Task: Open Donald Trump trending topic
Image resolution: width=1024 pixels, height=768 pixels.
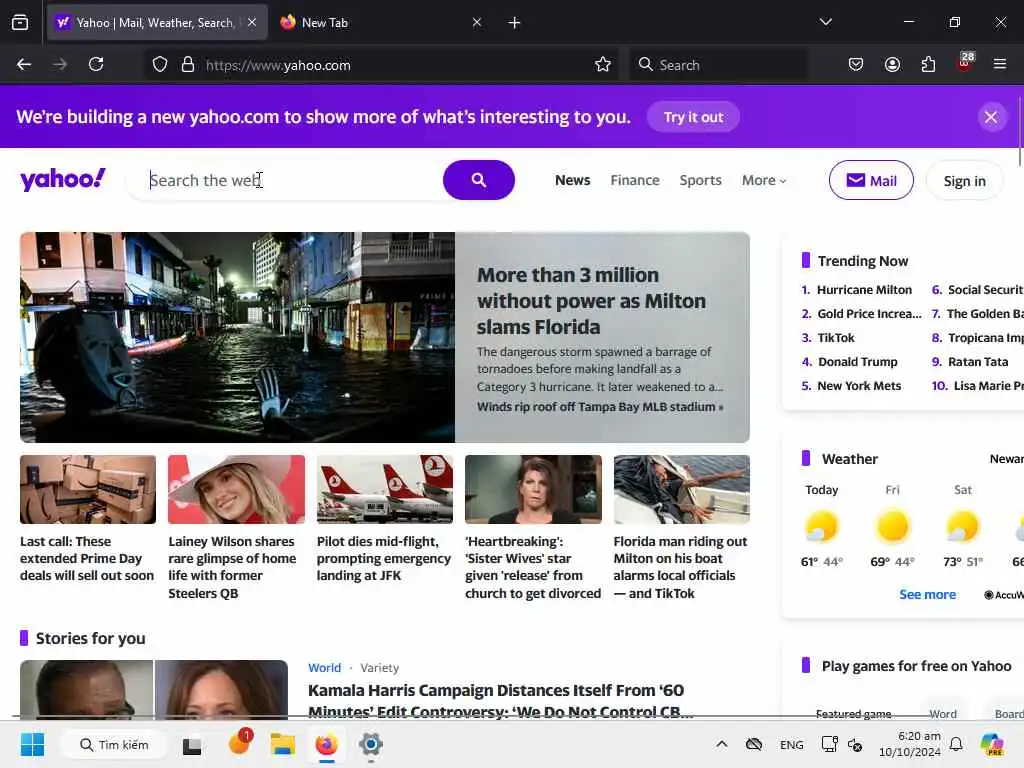Action: (857, 362)
